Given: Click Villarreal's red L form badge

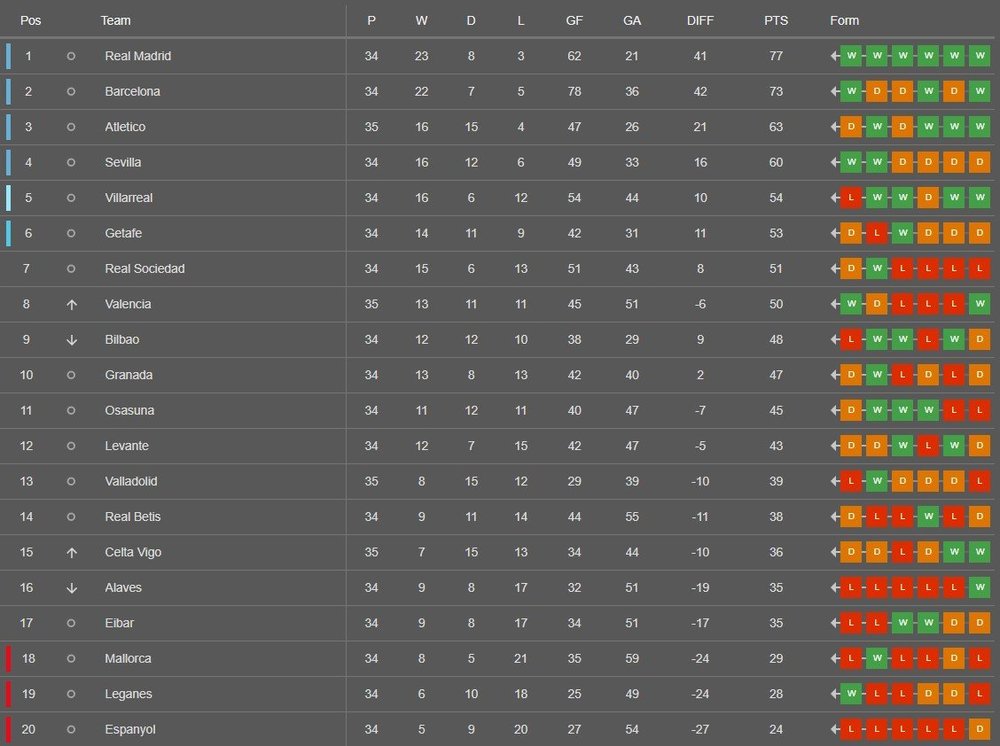Looking at the screenshot, I should (851, 198).
